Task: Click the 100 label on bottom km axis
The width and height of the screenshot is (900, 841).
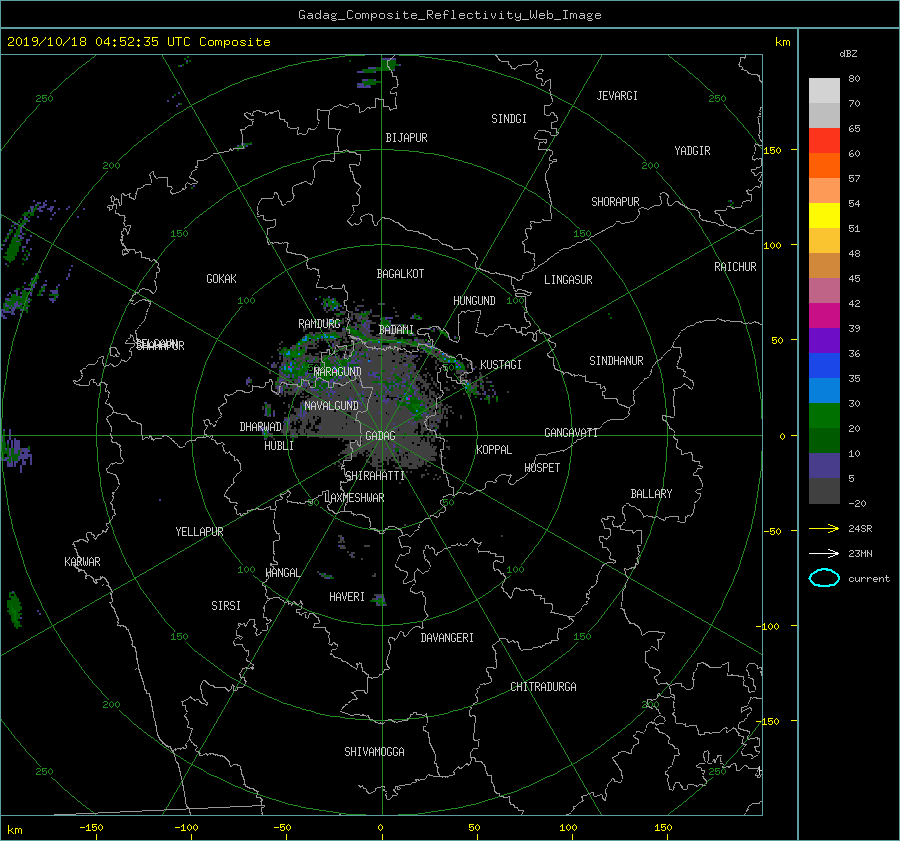Action: [568, 827]
